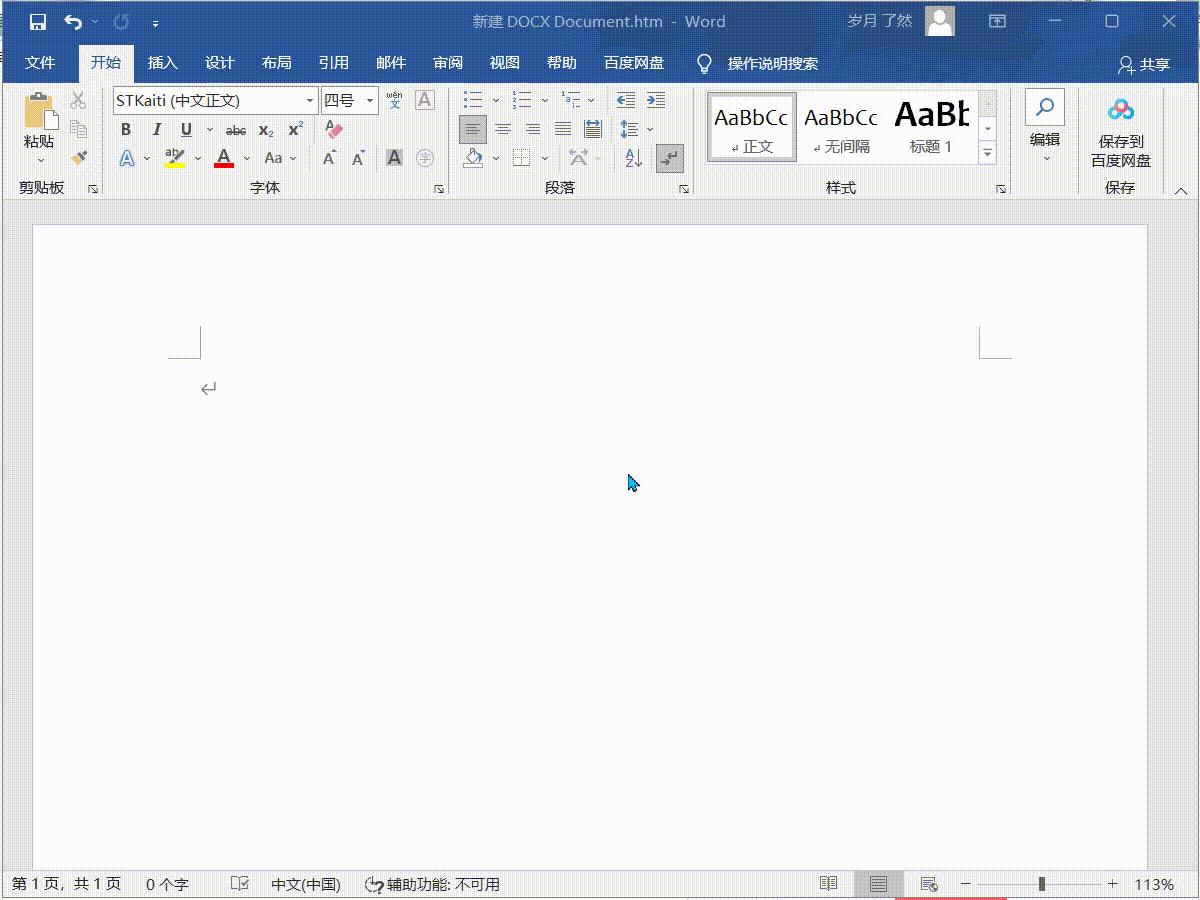1200x900 pixels.
Task: Click the Save to Baidu Netdisk icon
Action: [1120, 132]
